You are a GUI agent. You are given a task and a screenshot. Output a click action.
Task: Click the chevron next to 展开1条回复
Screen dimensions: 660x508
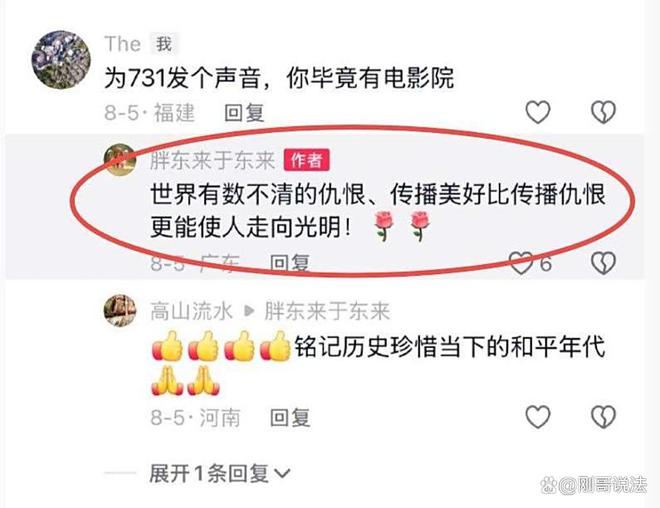282,474
